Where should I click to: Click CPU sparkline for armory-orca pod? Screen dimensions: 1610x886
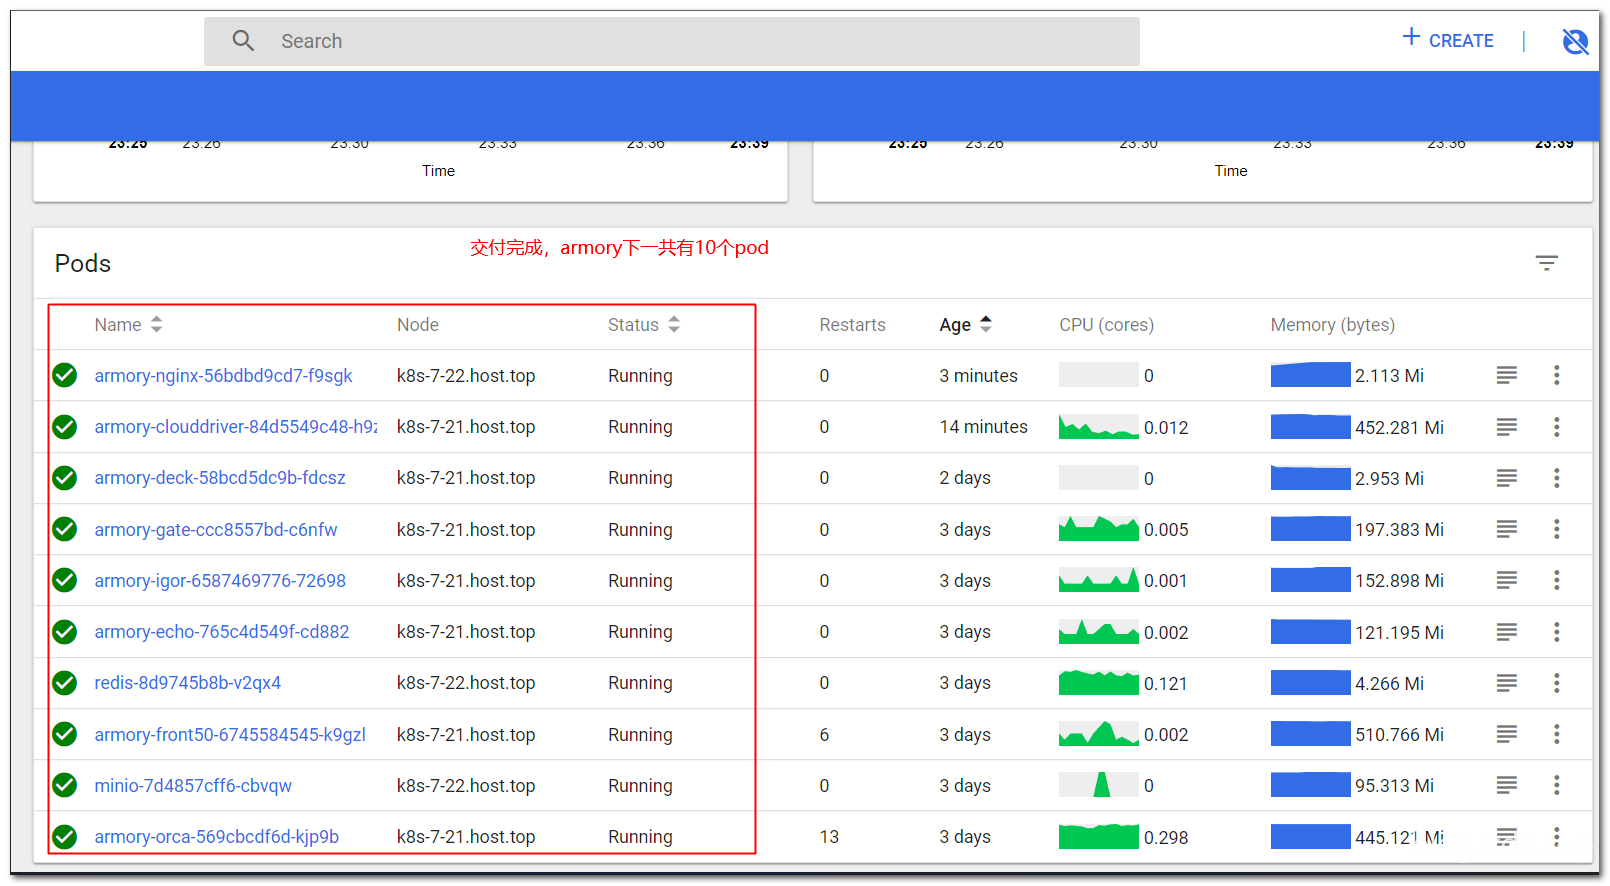1098,836
